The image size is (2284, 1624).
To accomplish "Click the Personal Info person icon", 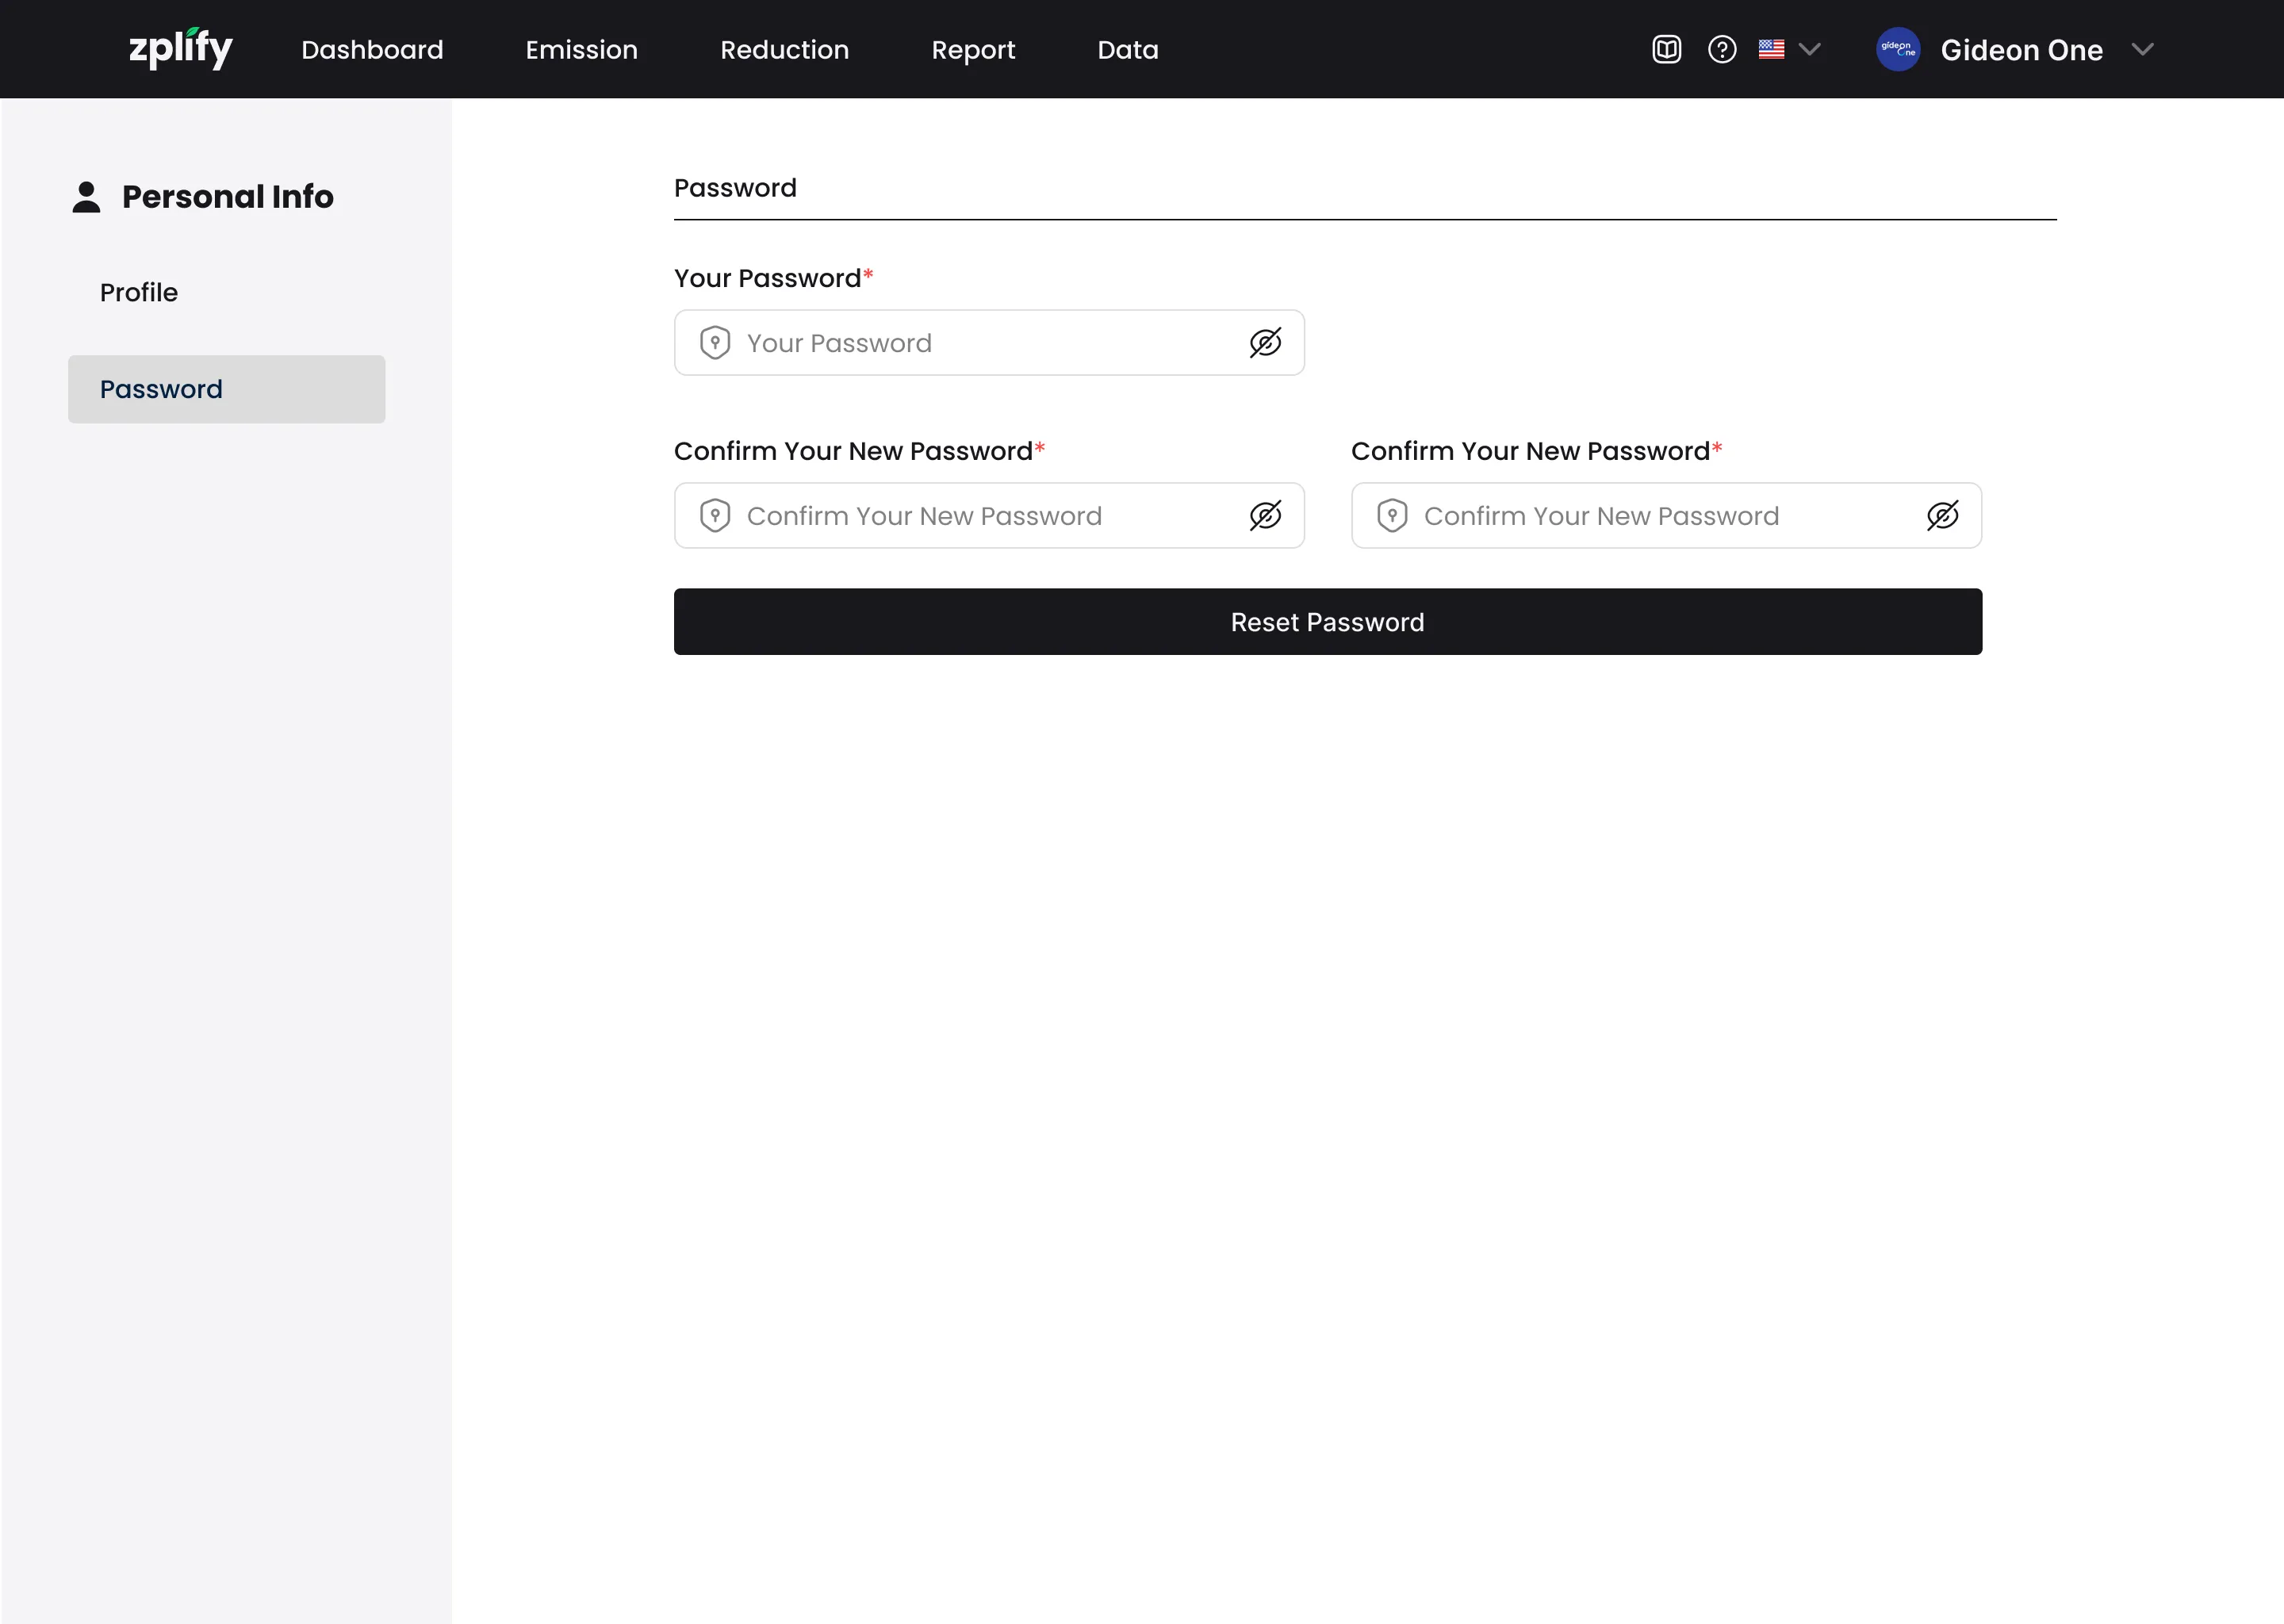I will pyautogui.click(x=87, y=197).
